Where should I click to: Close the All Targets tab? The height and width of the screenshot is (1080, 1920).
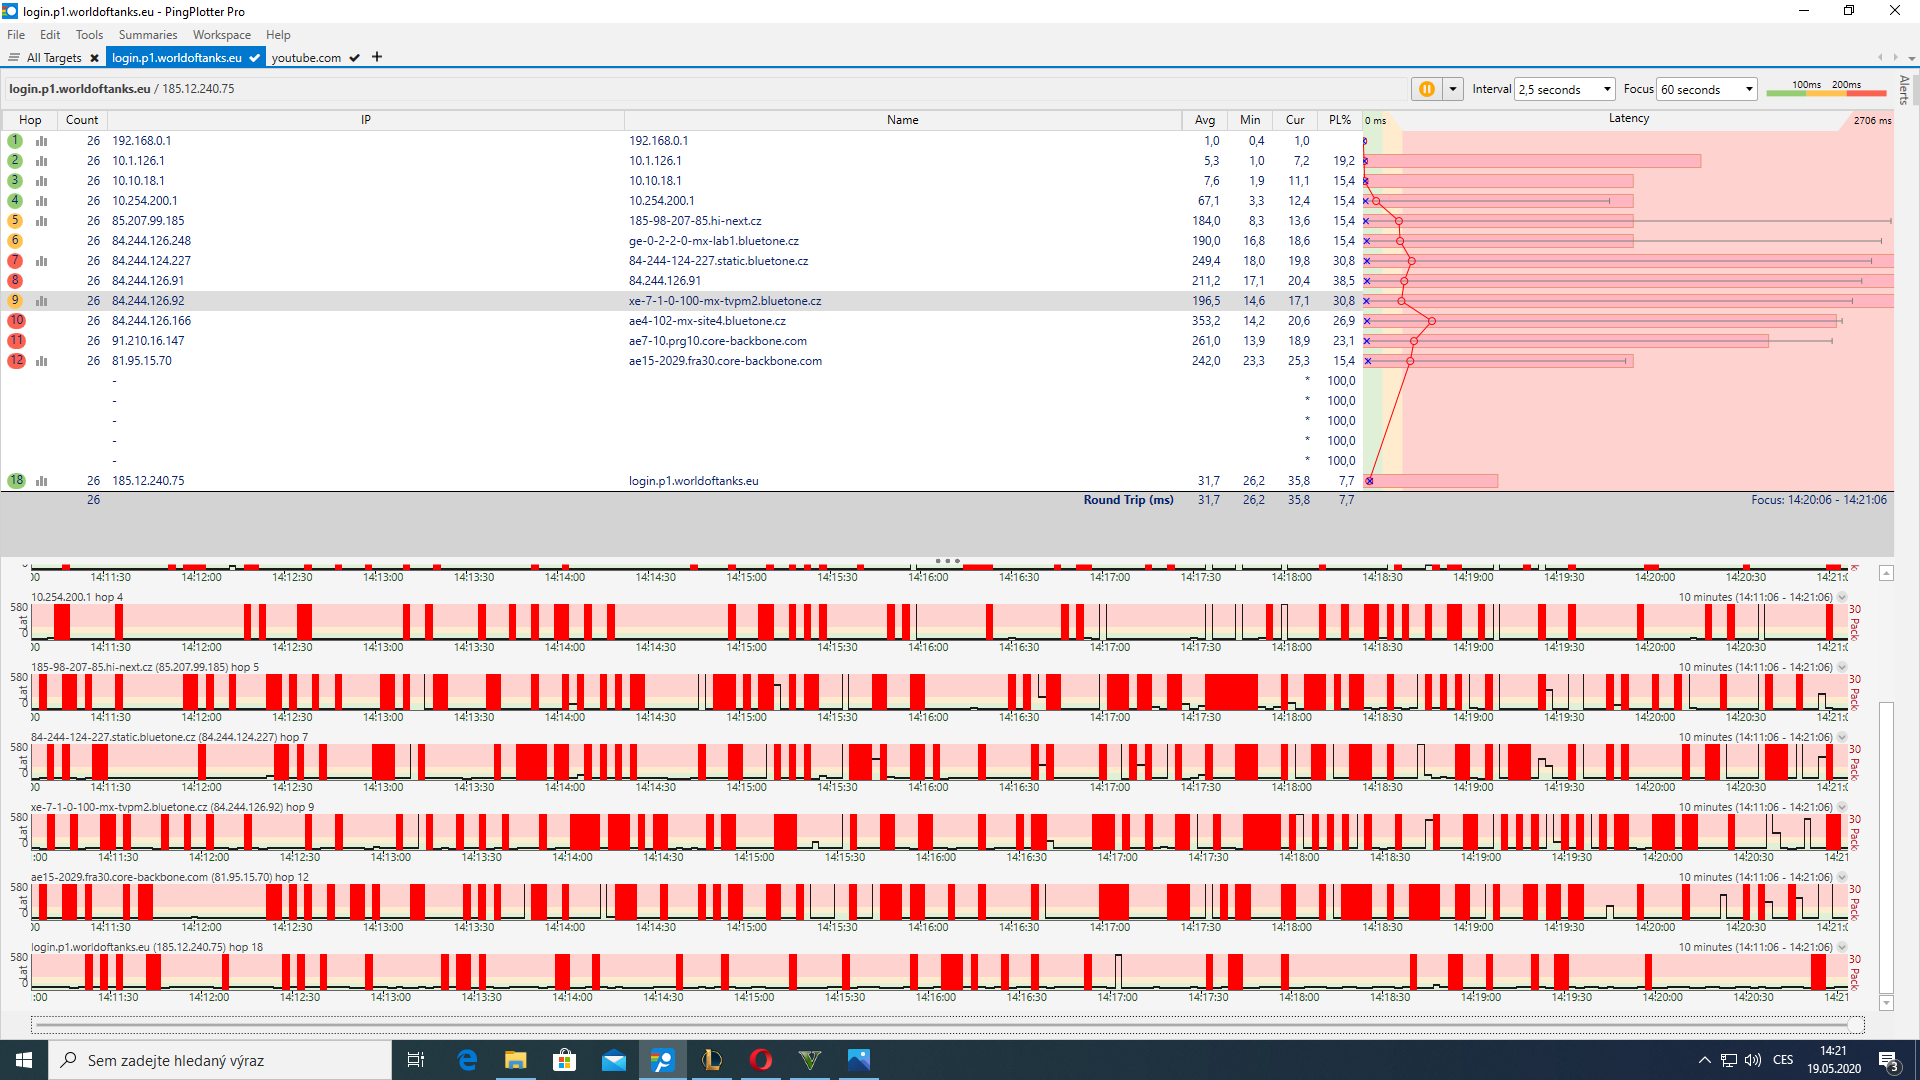pyautogui.click(x=94, y=58)
